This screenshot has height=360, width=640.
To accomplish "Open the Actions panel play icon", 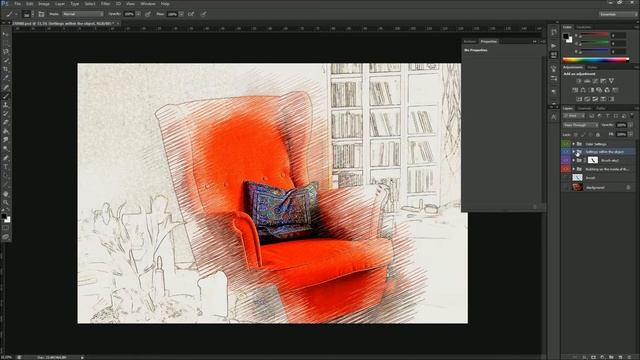I will pyautogui.click(x=553, y=46).
